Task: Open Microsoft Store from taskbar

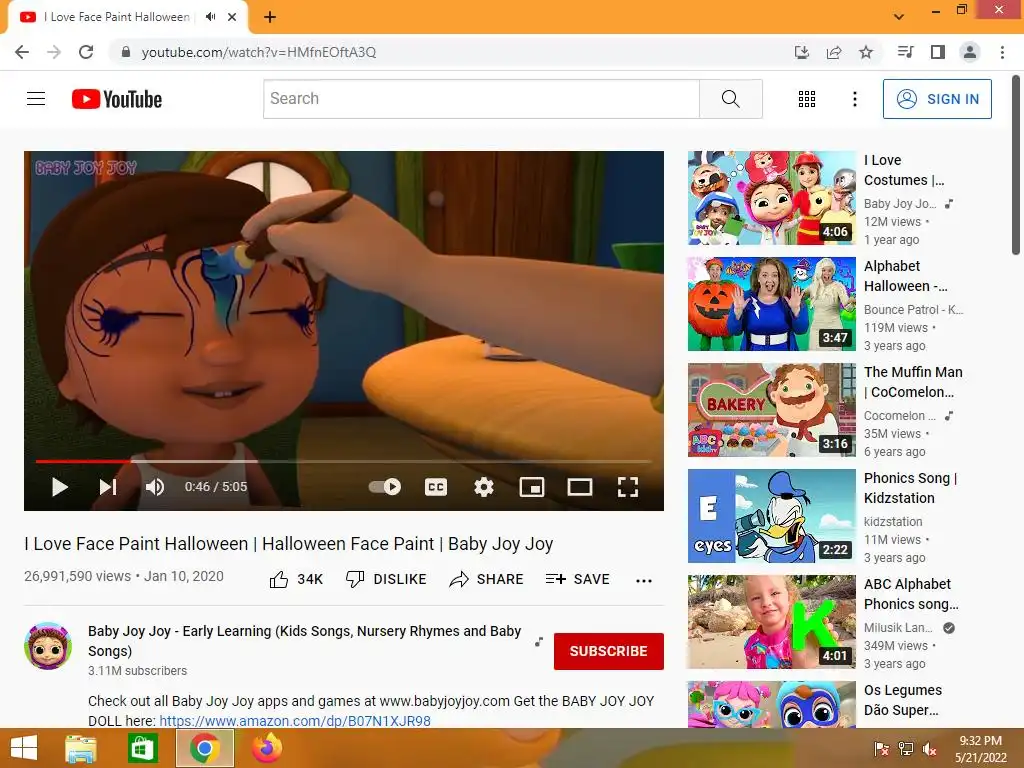Action: click(x=142, y=748)
